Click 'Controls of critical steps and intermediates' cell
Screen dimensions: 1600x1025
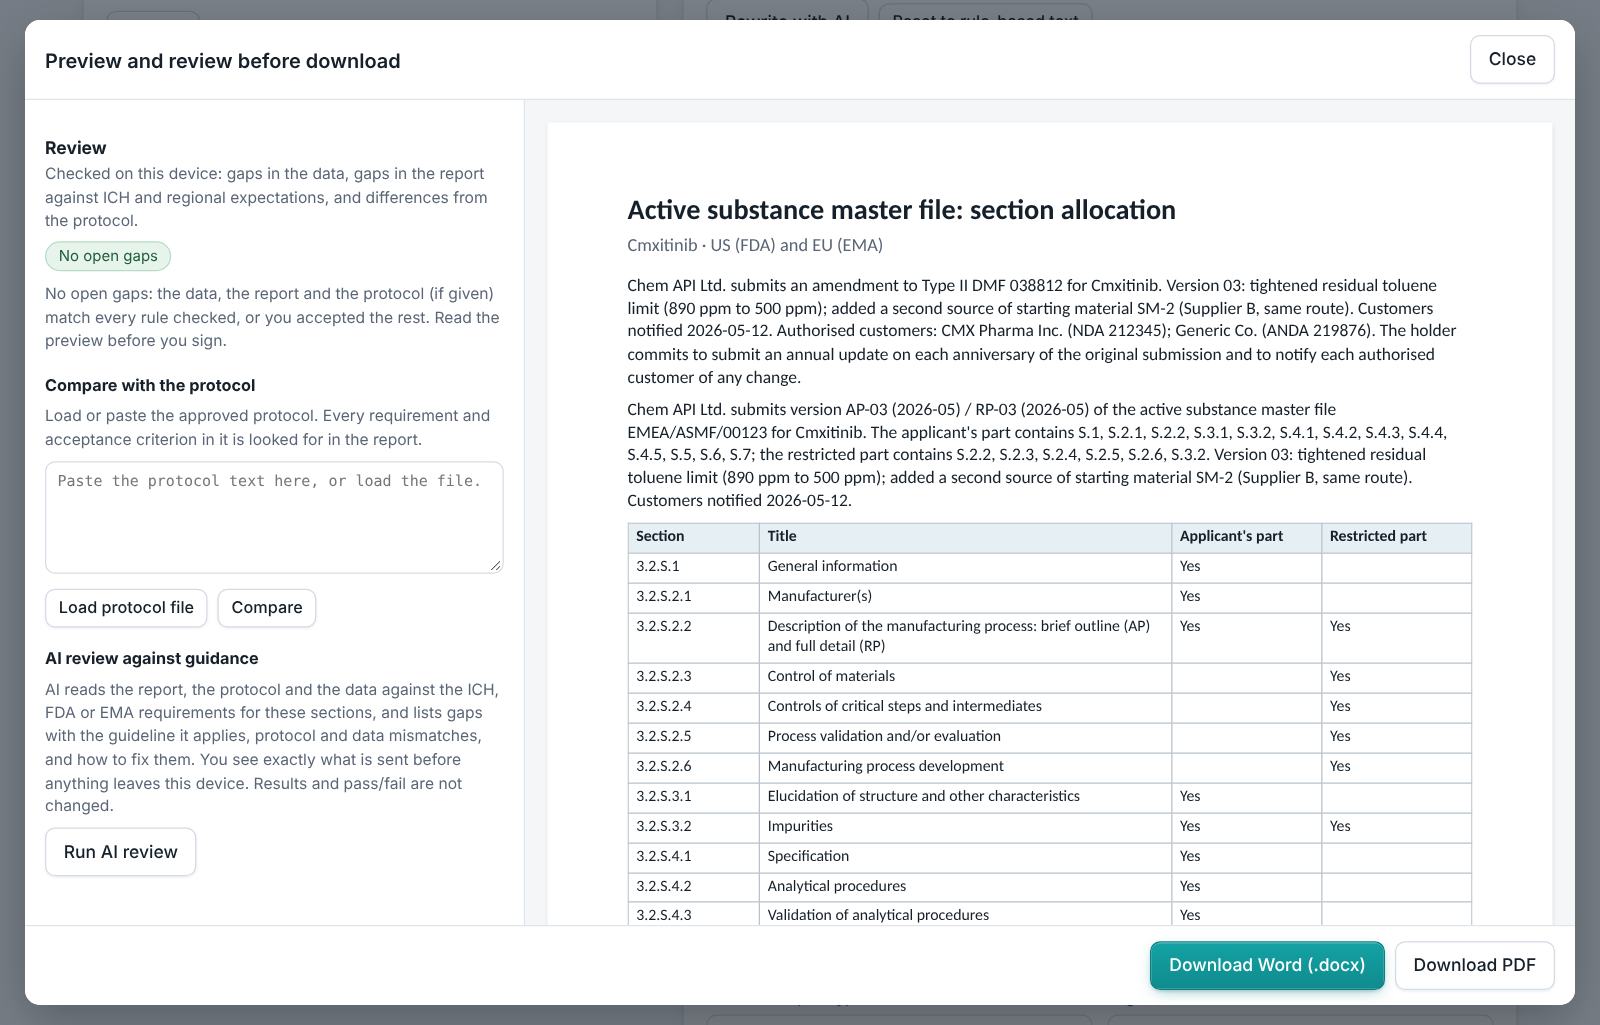click(965, 707)
